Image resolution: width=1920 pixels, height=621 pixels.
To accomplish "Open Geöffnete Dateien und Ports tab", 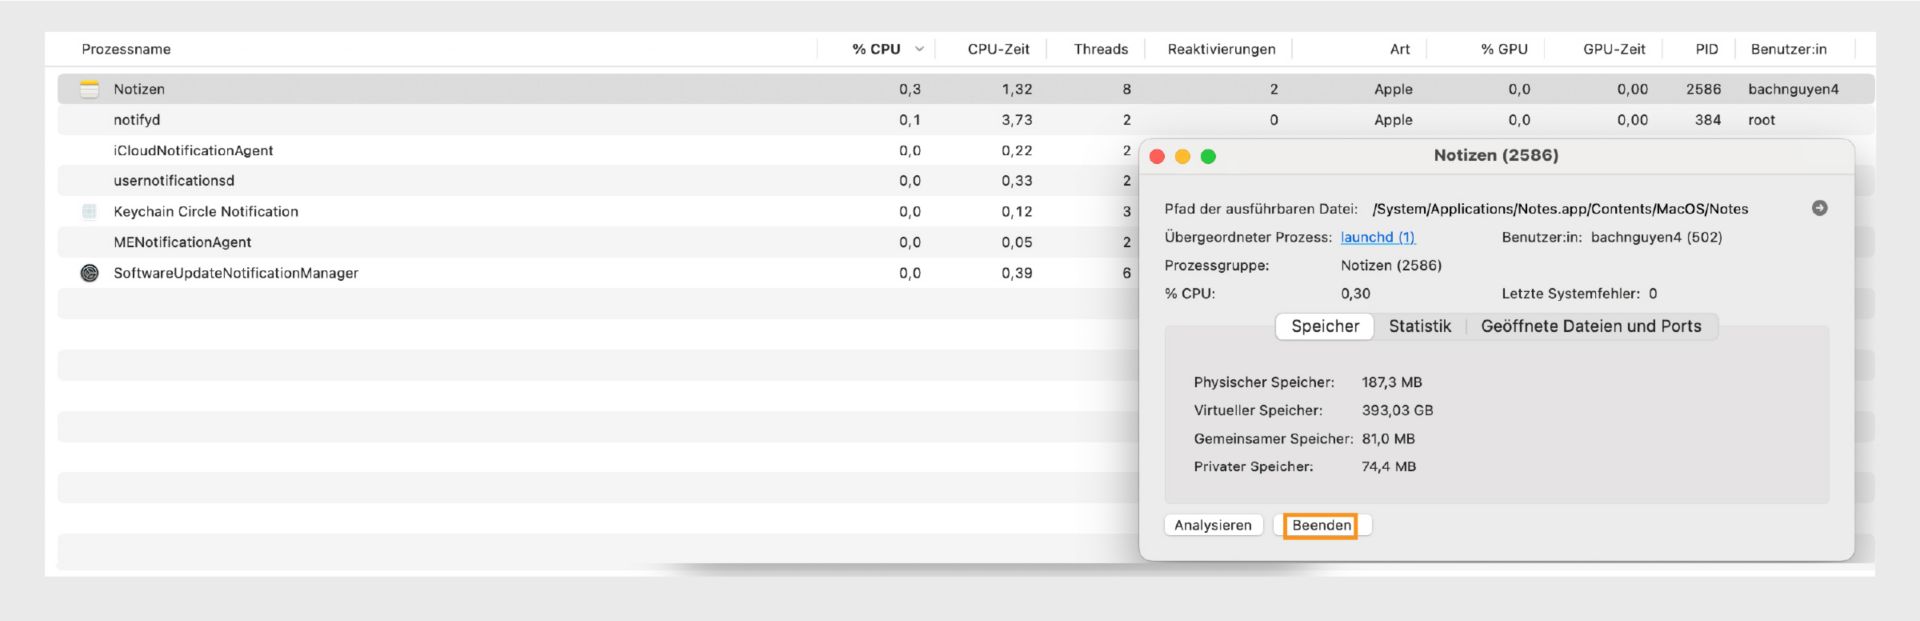I will click(x=1591, y=326).
